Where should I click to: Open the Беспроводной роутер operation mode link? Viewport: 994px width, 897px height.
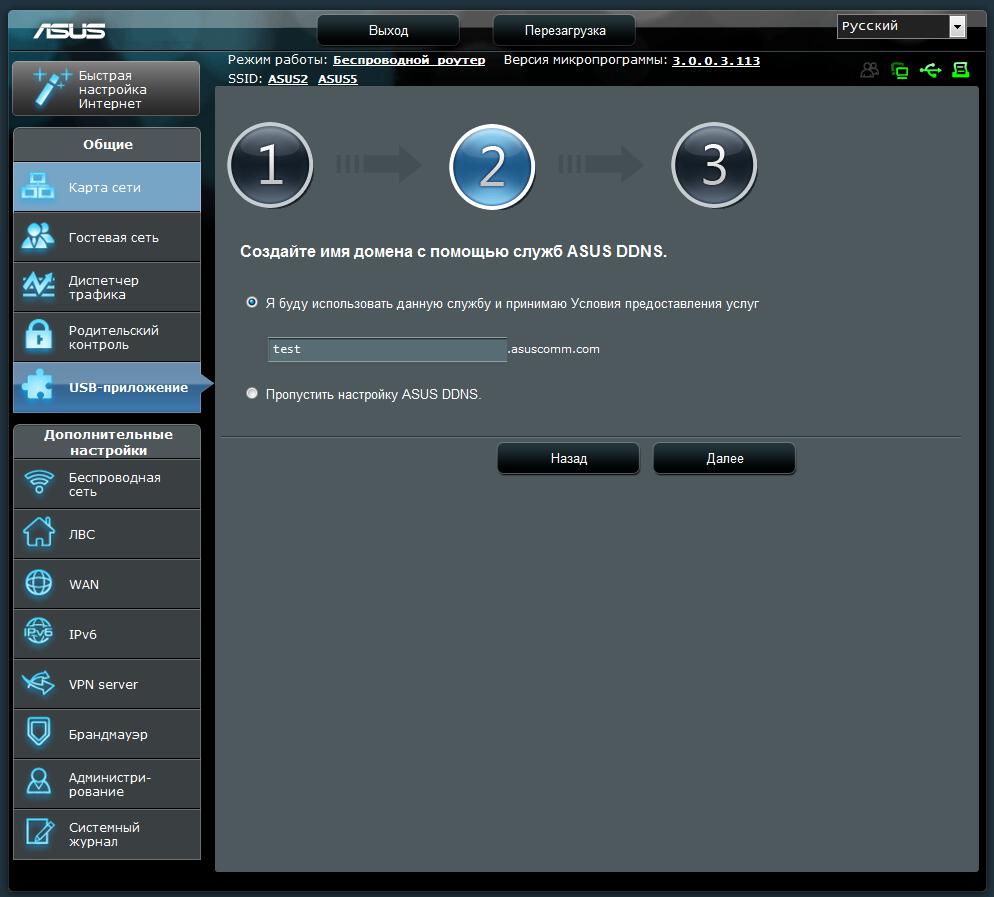409,60
